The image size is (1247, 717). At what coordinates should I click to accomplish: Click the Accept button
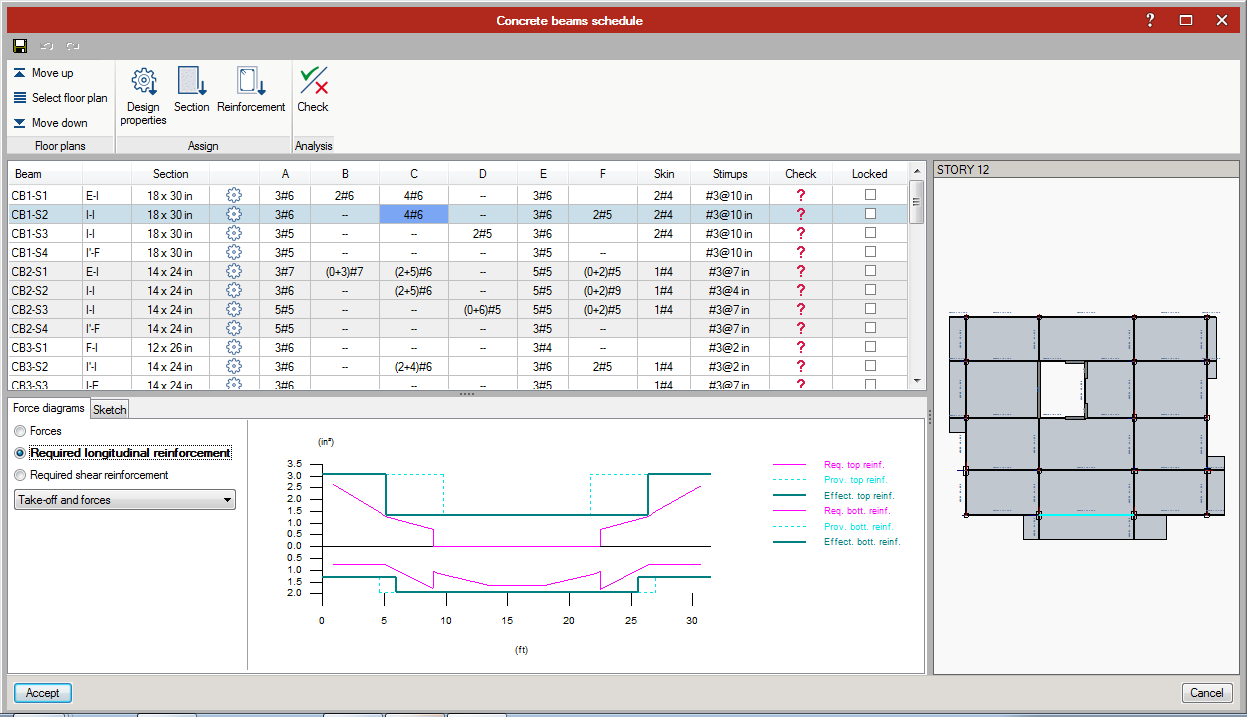[42, 692]
